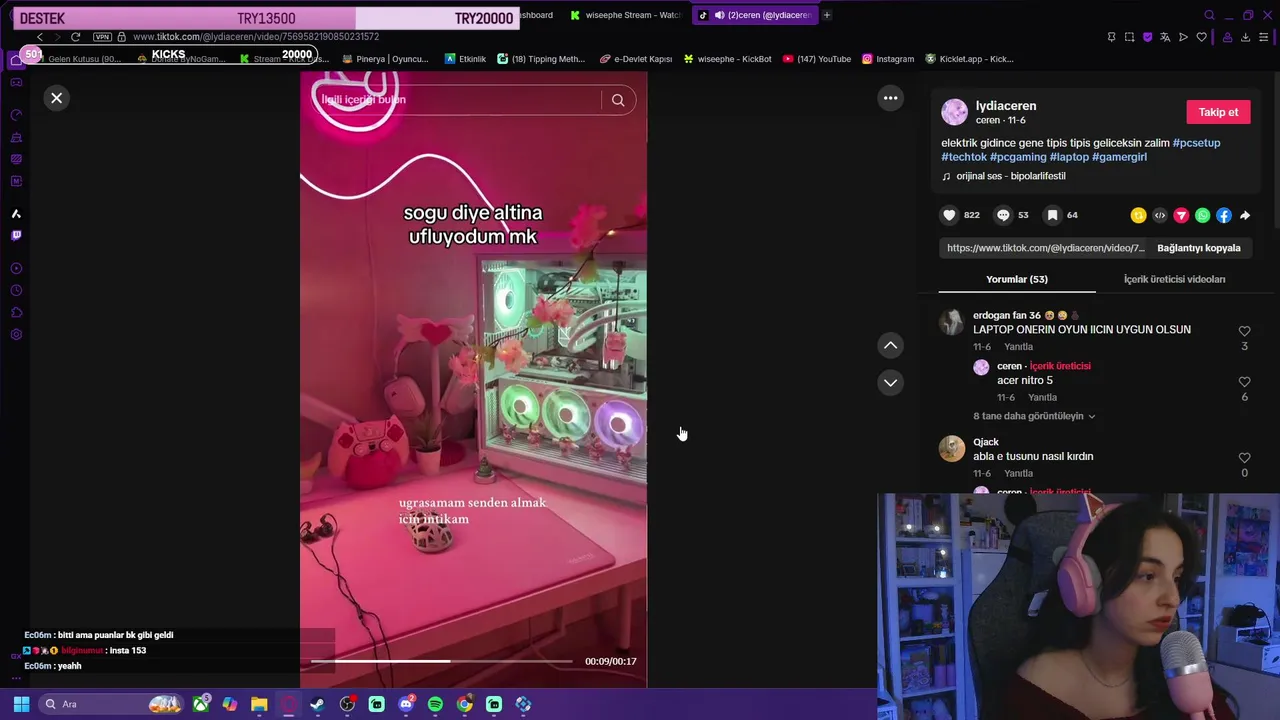Screen dimensions: 1280x720
Task: Click the pin icon in browser toolbar
Action: [1111, 37]
